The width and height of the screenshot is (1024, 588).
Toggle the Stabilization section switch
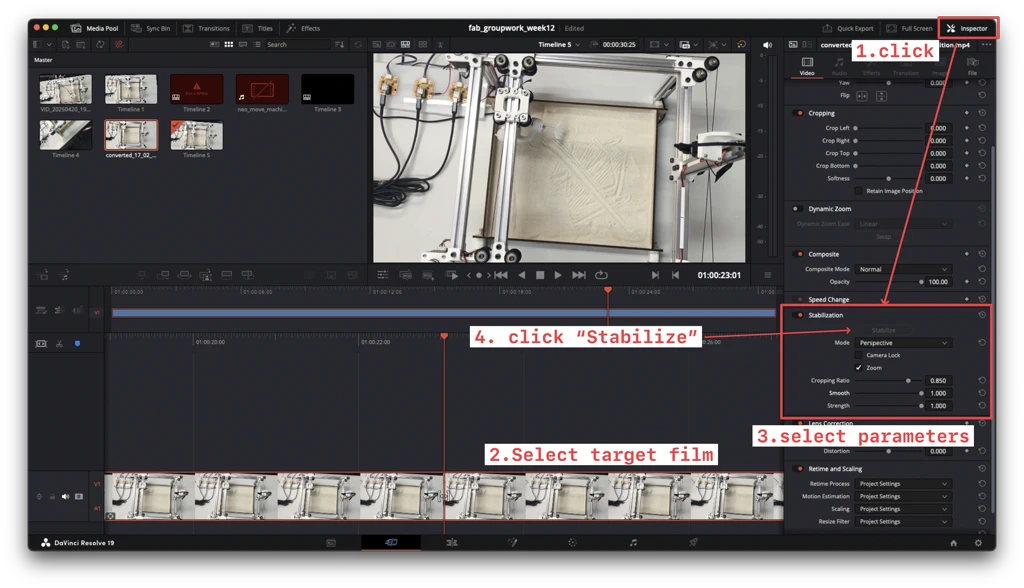click(798, 315)
